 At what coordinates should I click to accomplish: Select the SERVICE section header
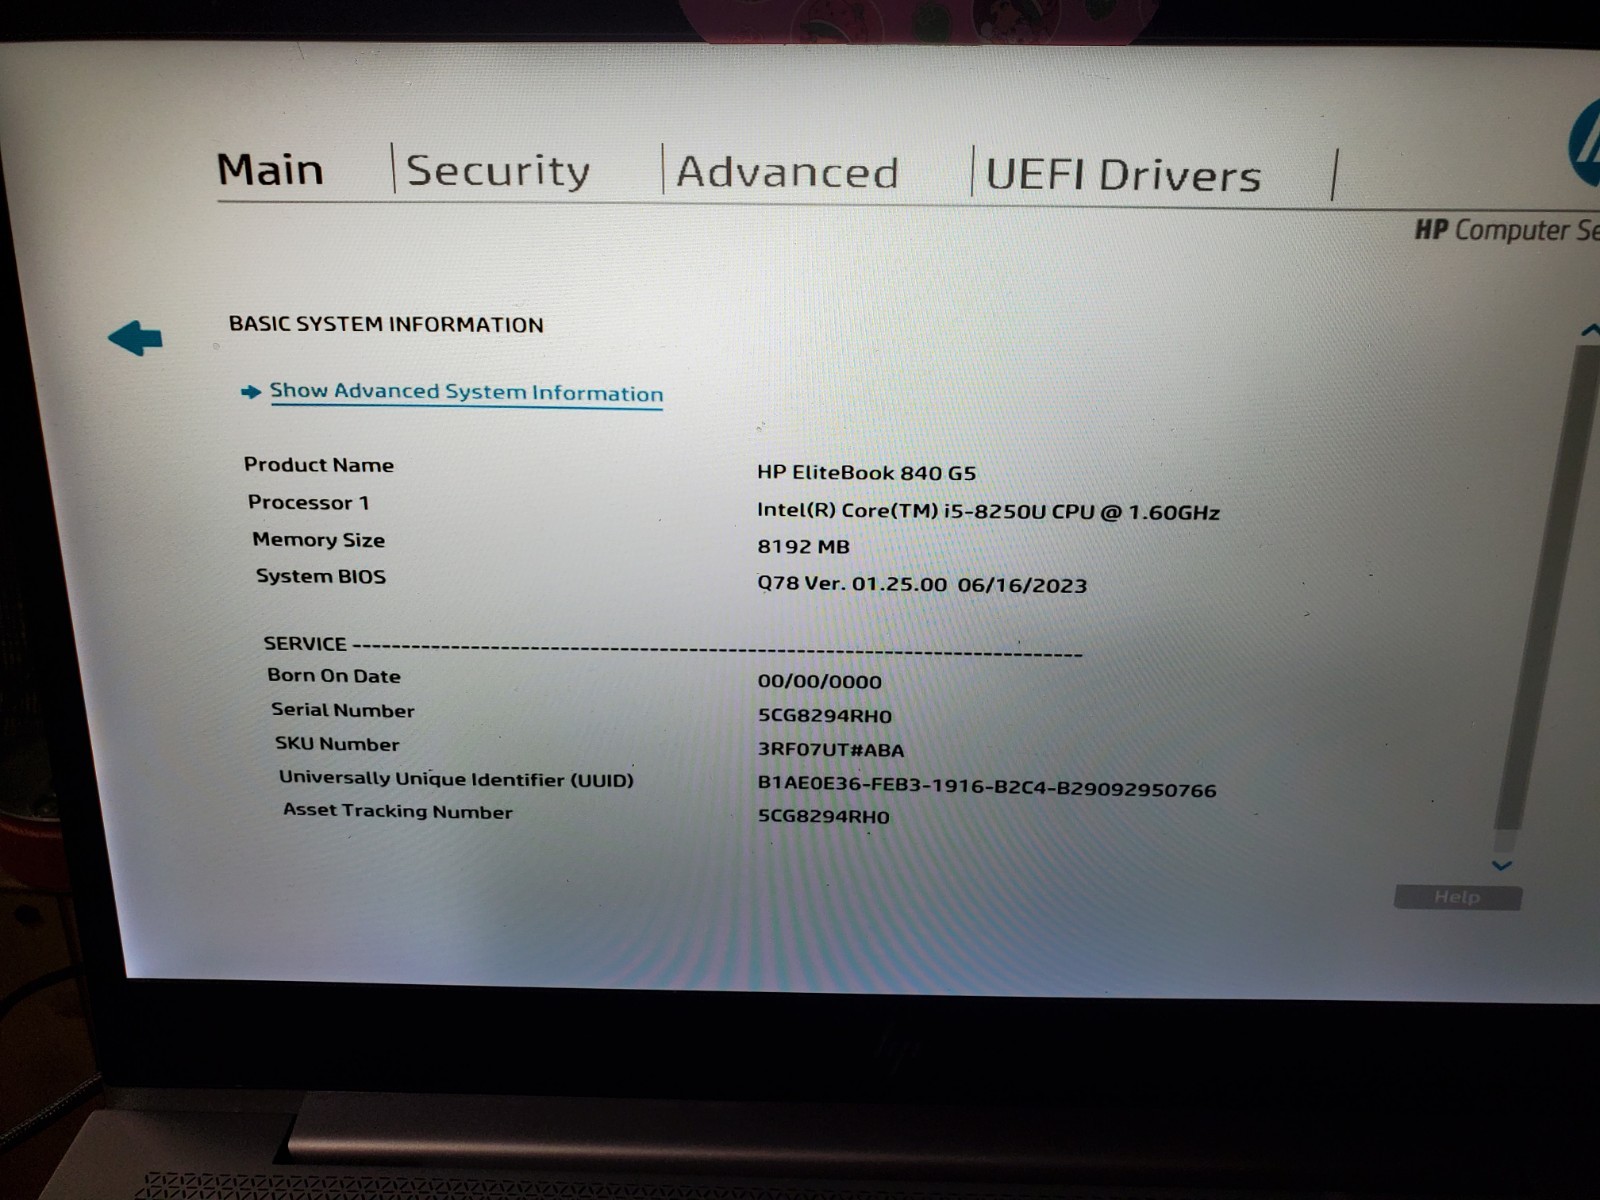[305, 643]
